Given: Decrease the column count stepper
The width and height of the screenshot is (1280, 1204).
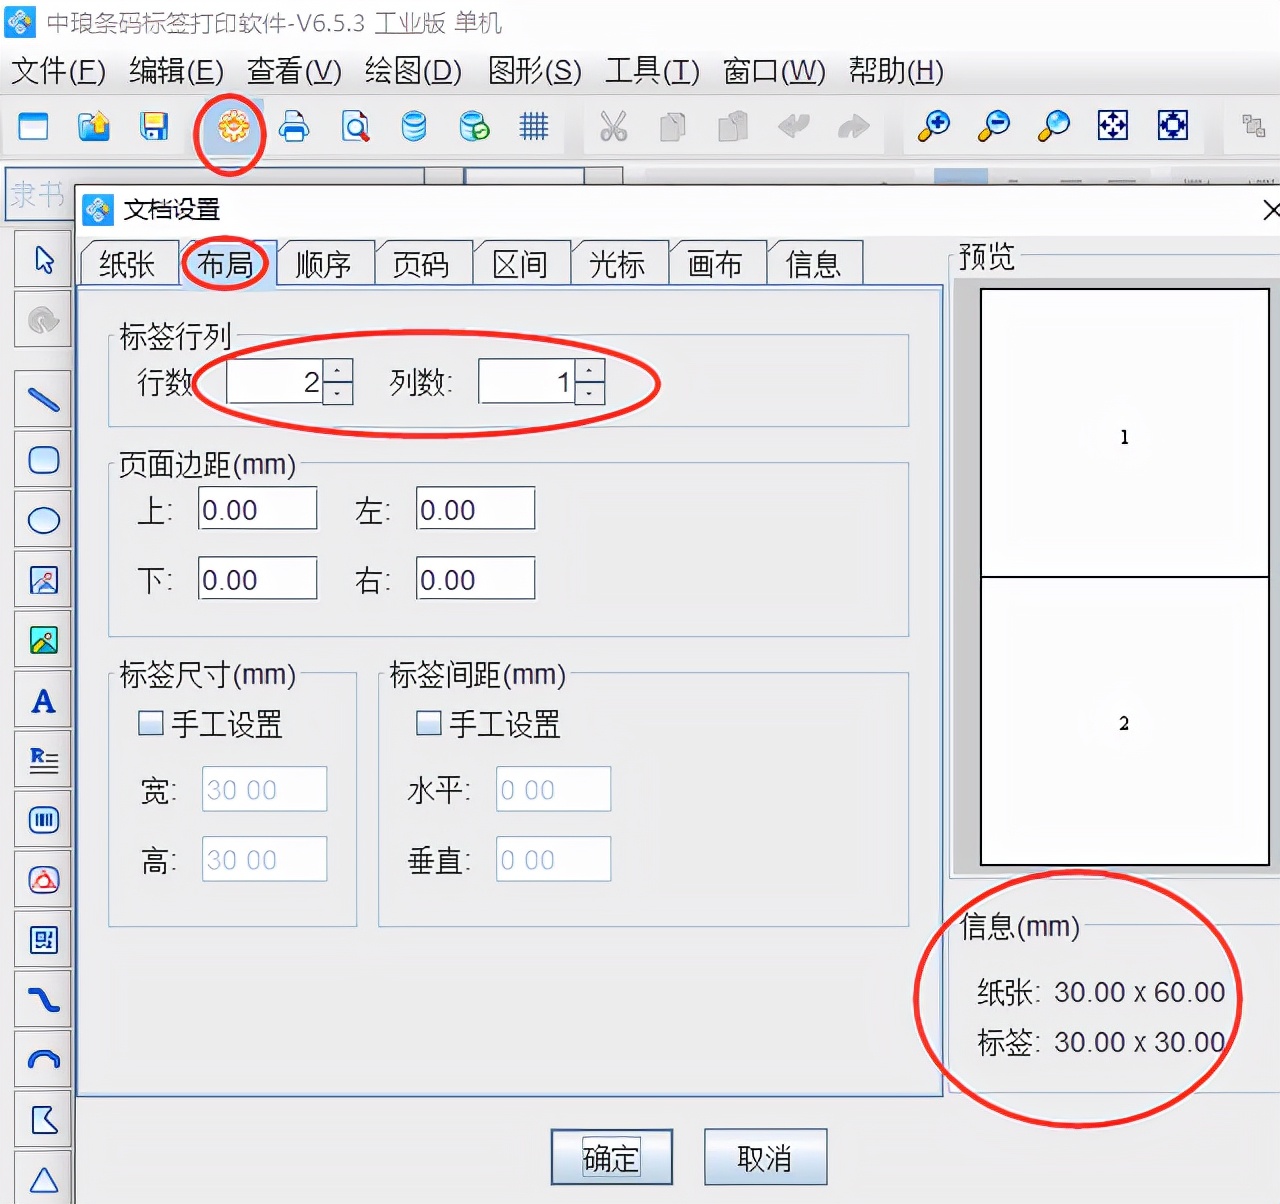Looking at the screenshot, I should pos(590,393).
